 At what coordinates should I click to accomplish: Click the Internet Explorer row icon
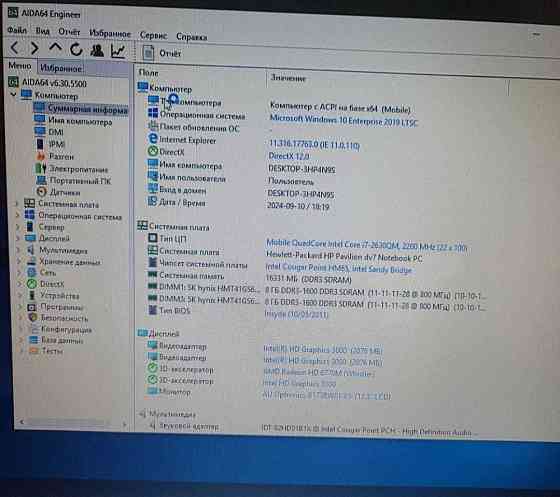pyautogui.click(x=153, y=139)
